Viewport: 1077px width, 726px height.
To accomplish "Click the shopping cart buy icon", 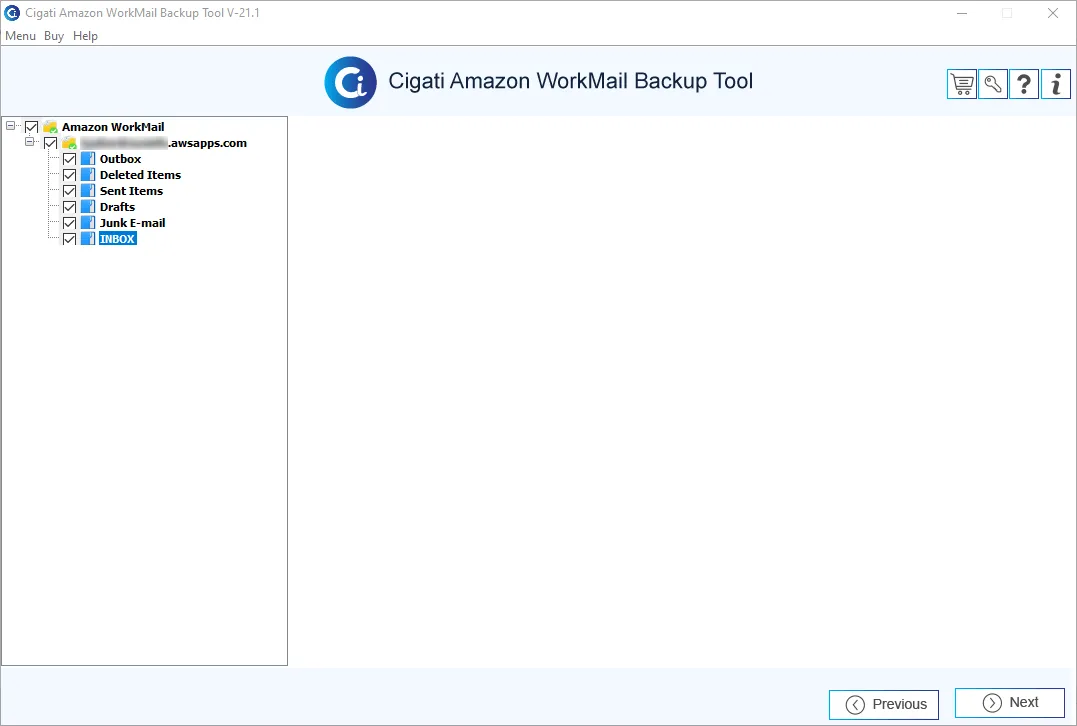I will (962, 84).
